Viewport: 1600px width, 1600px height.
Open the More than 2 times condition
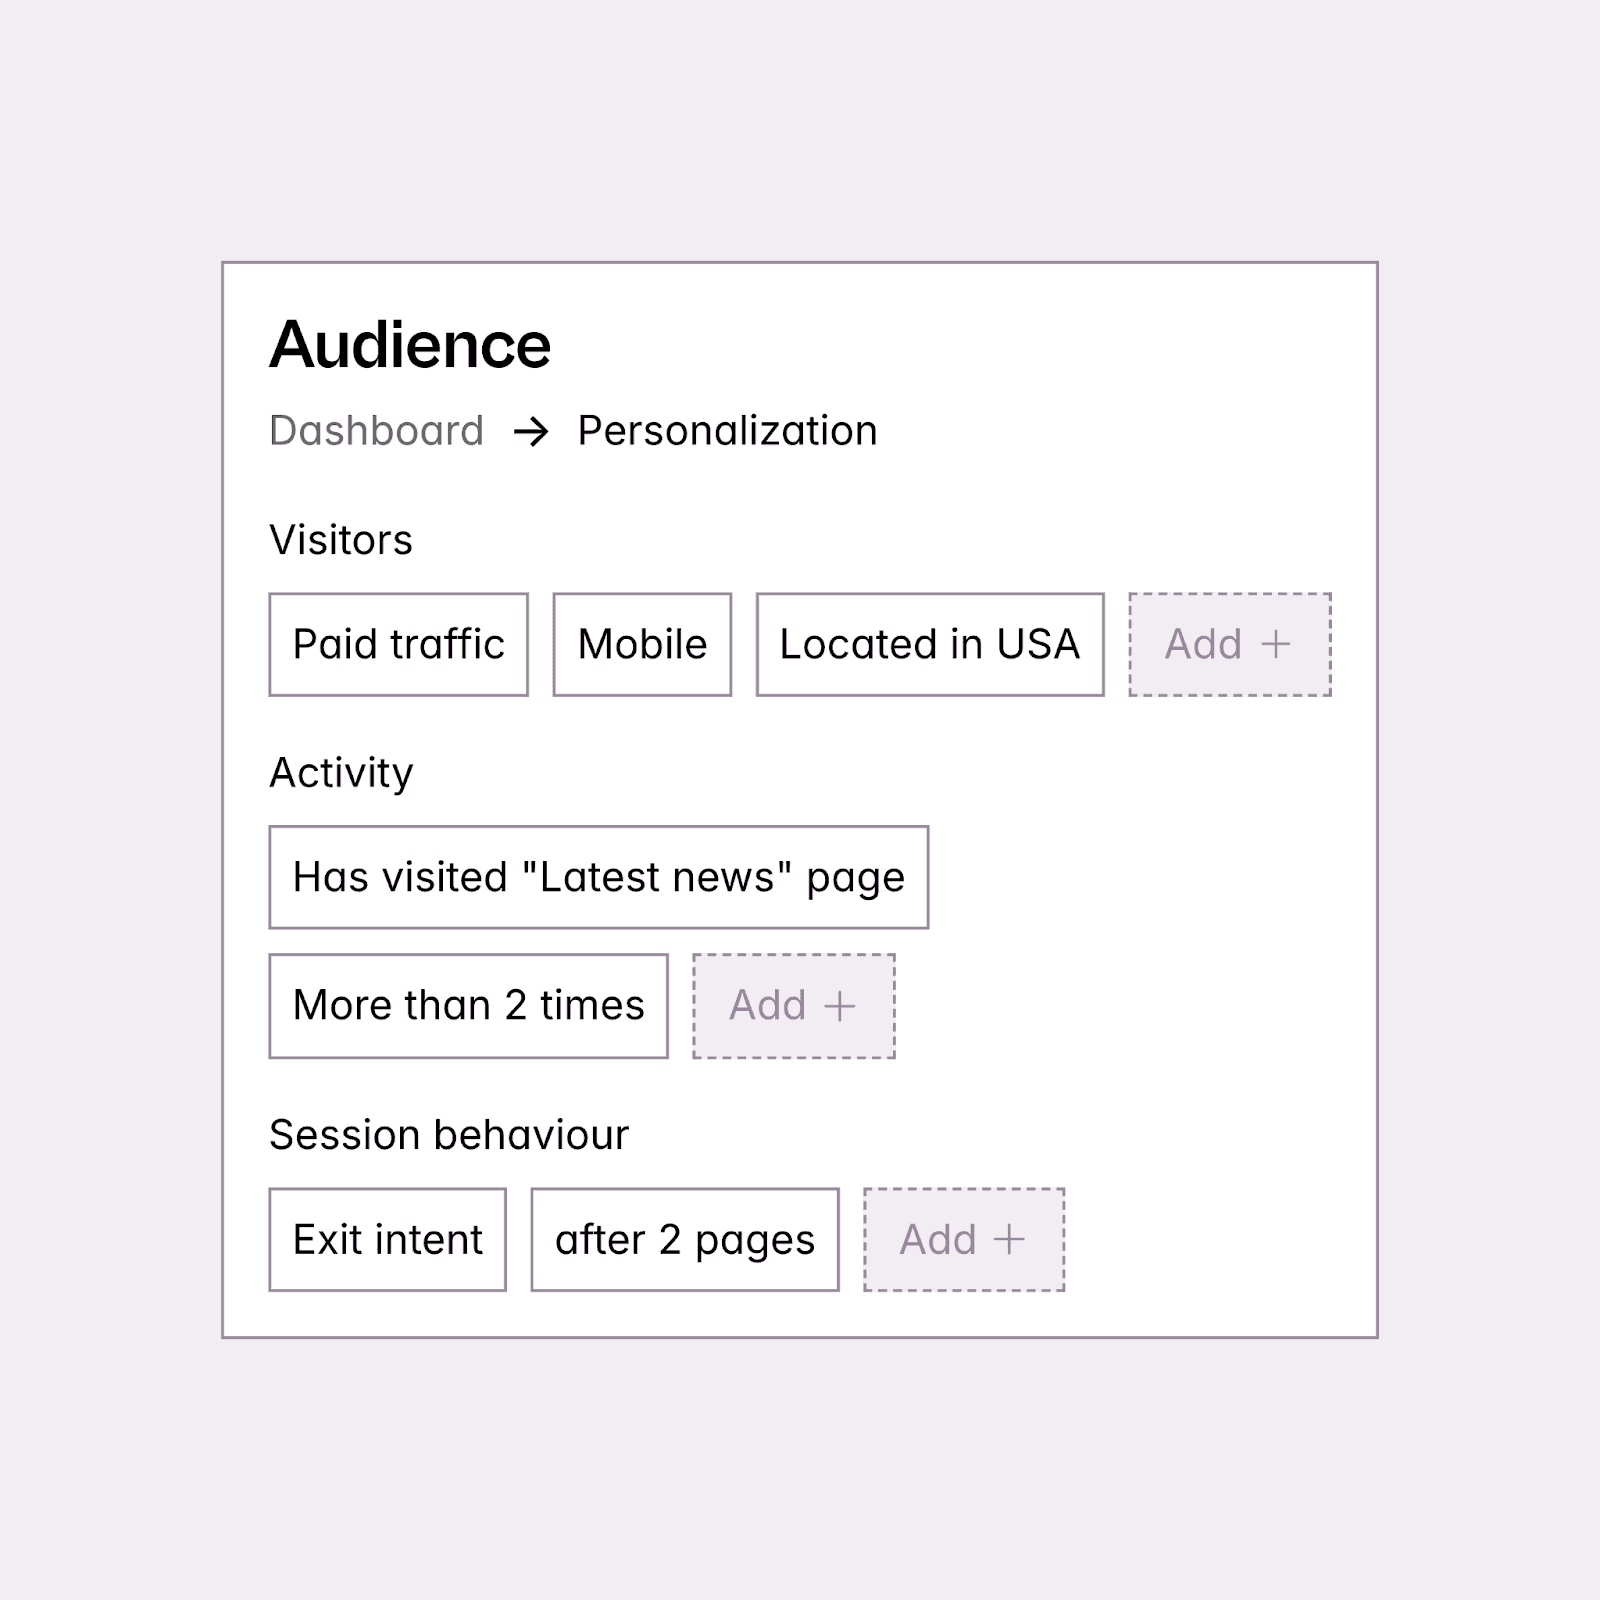(467, 1005)
